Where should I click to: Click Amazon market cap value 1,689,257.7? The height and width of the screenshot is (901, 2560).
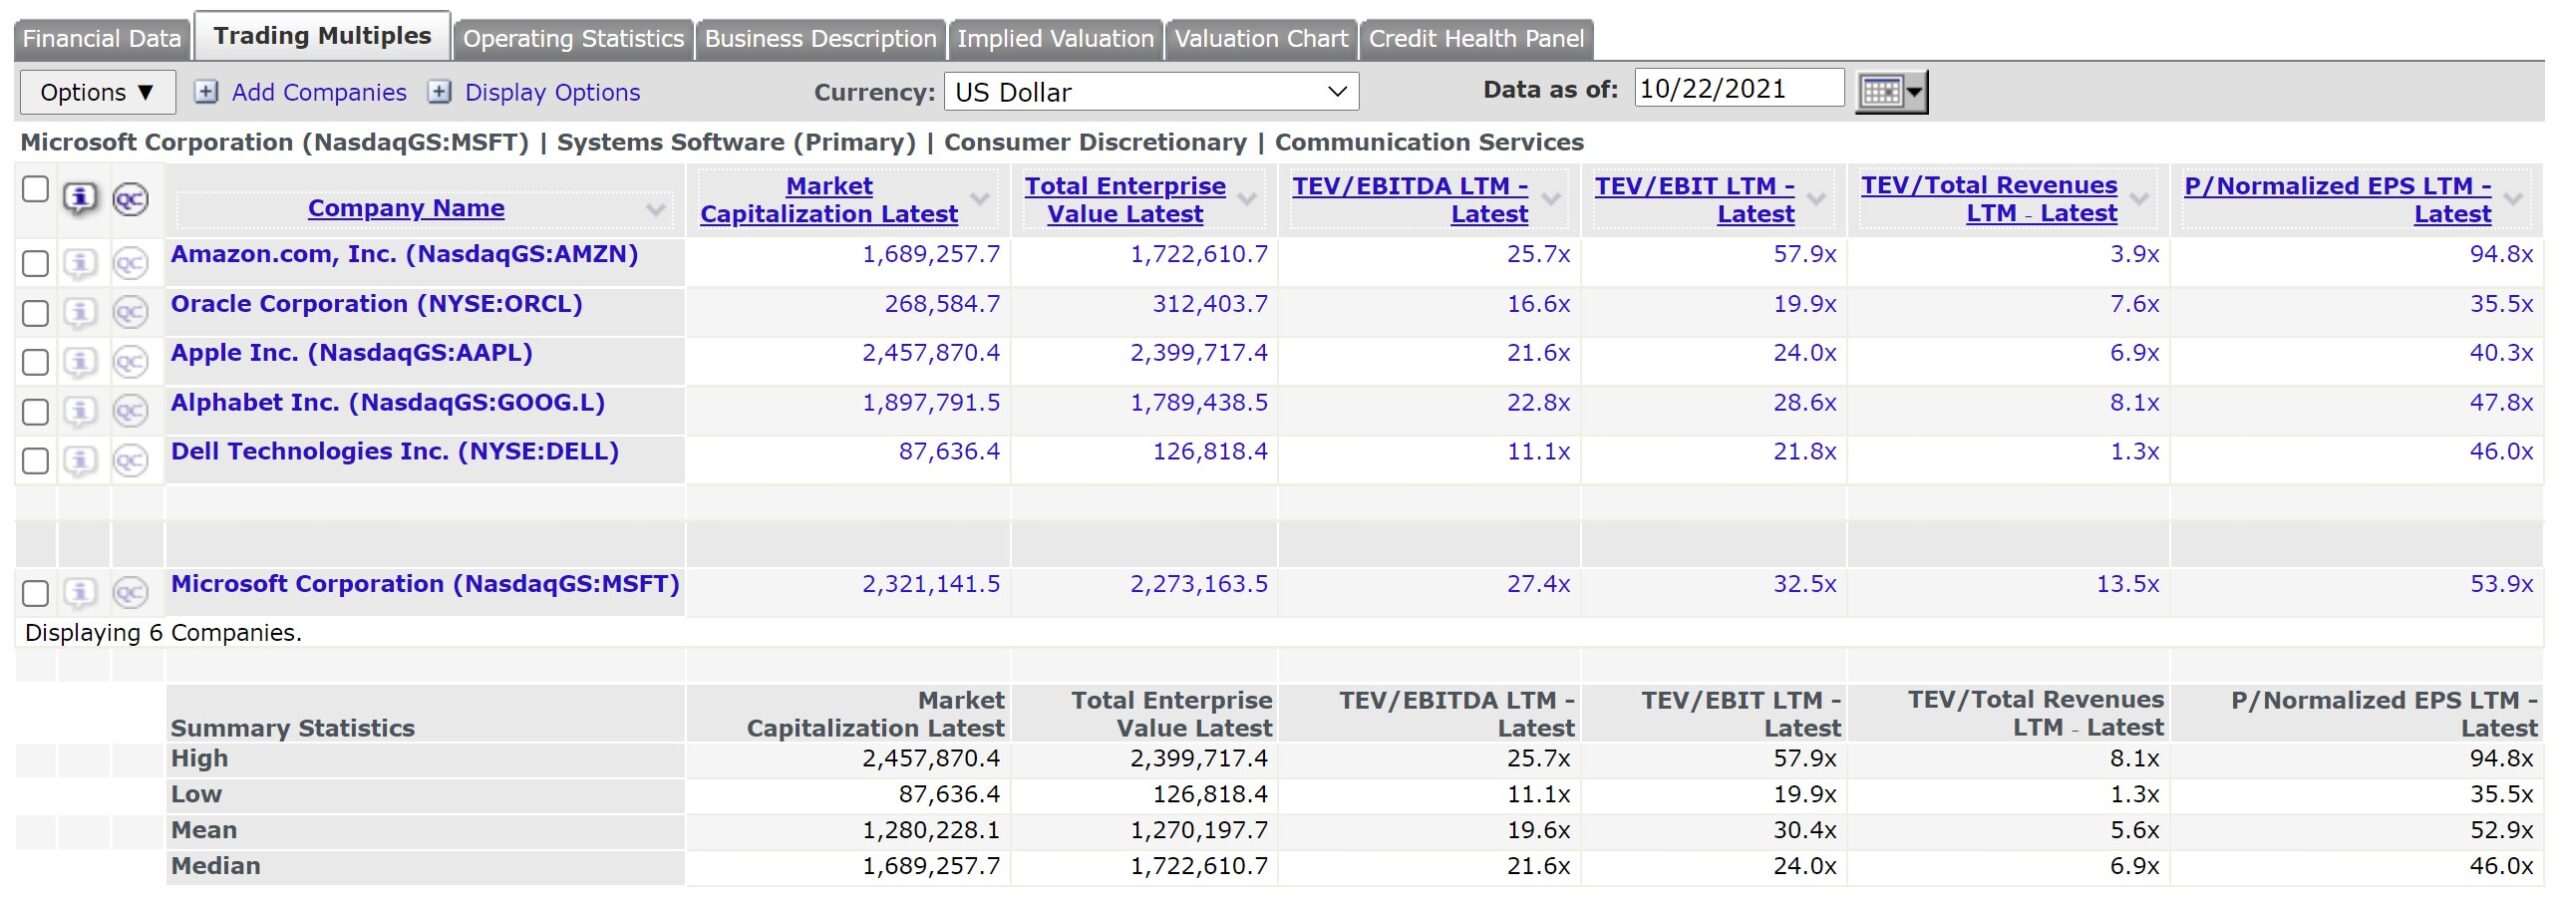pyautogui.click(x=931, y=254)
